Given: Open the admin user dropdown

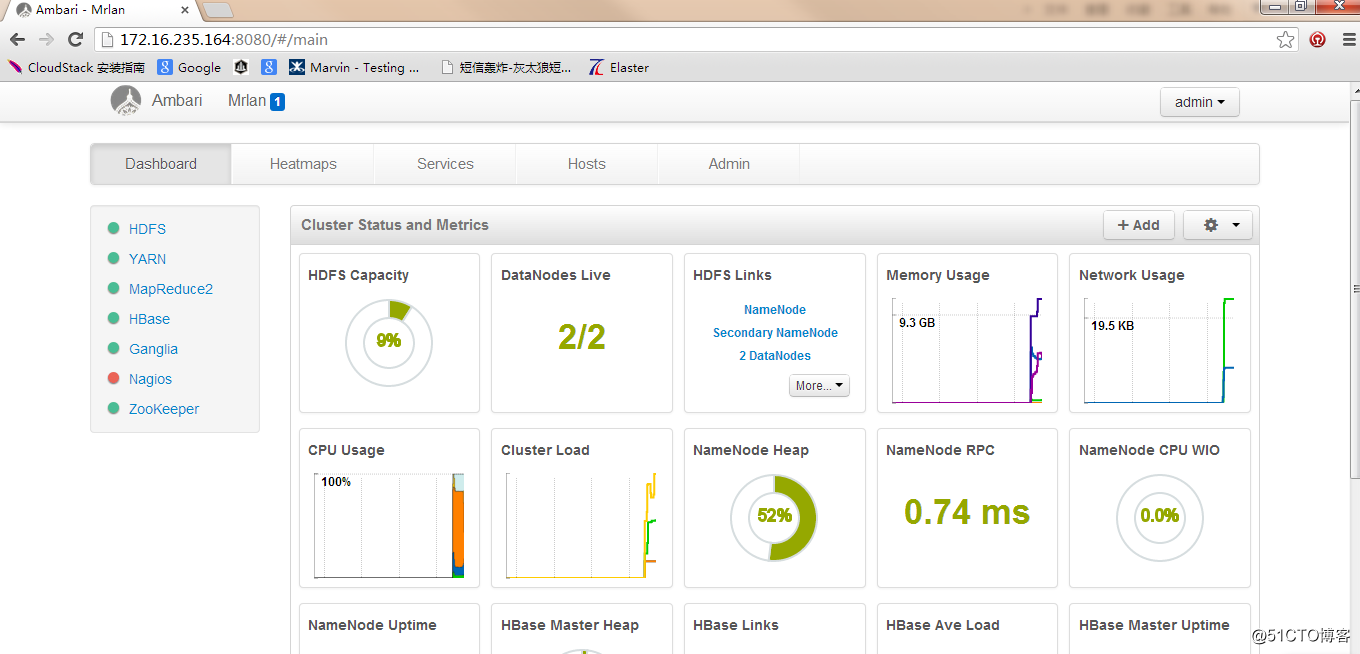Looking at the screenshot, I should [x=1199, y=102].
